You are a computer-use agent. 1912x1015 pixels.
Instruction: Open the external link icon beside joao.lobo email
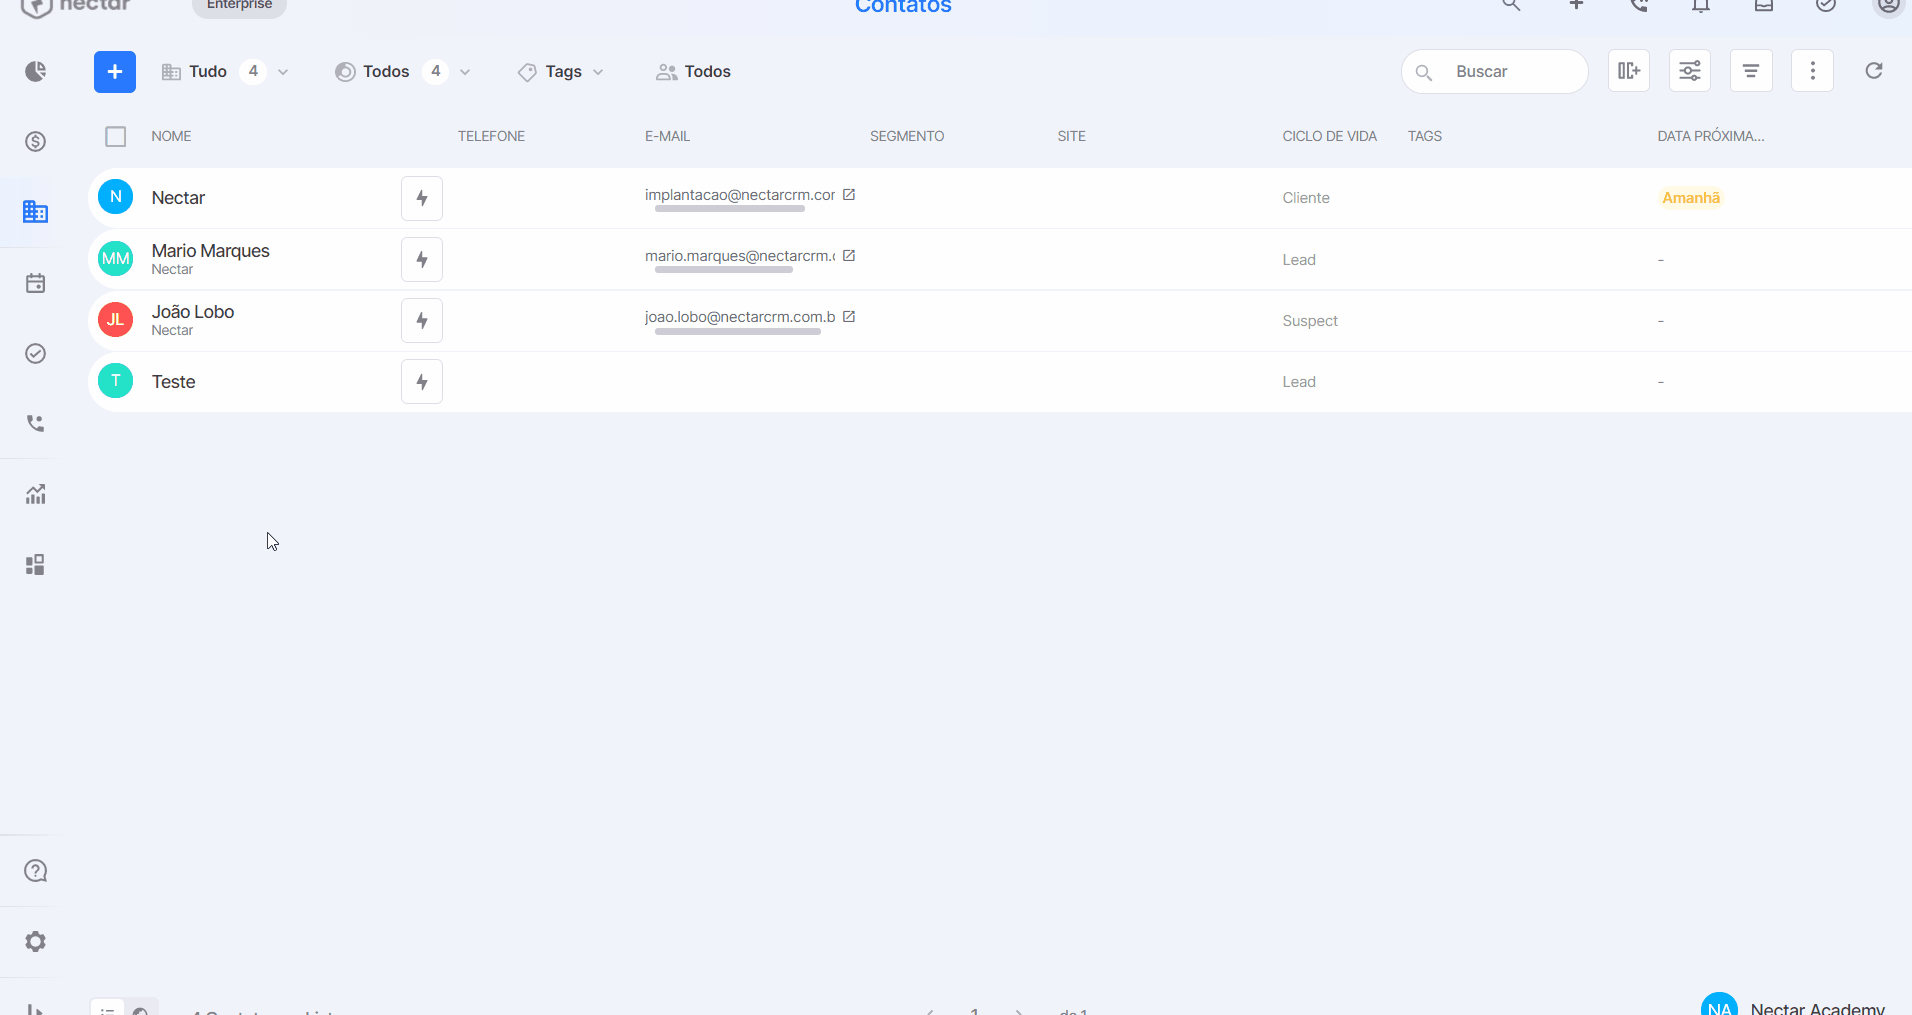pos(849,317)
